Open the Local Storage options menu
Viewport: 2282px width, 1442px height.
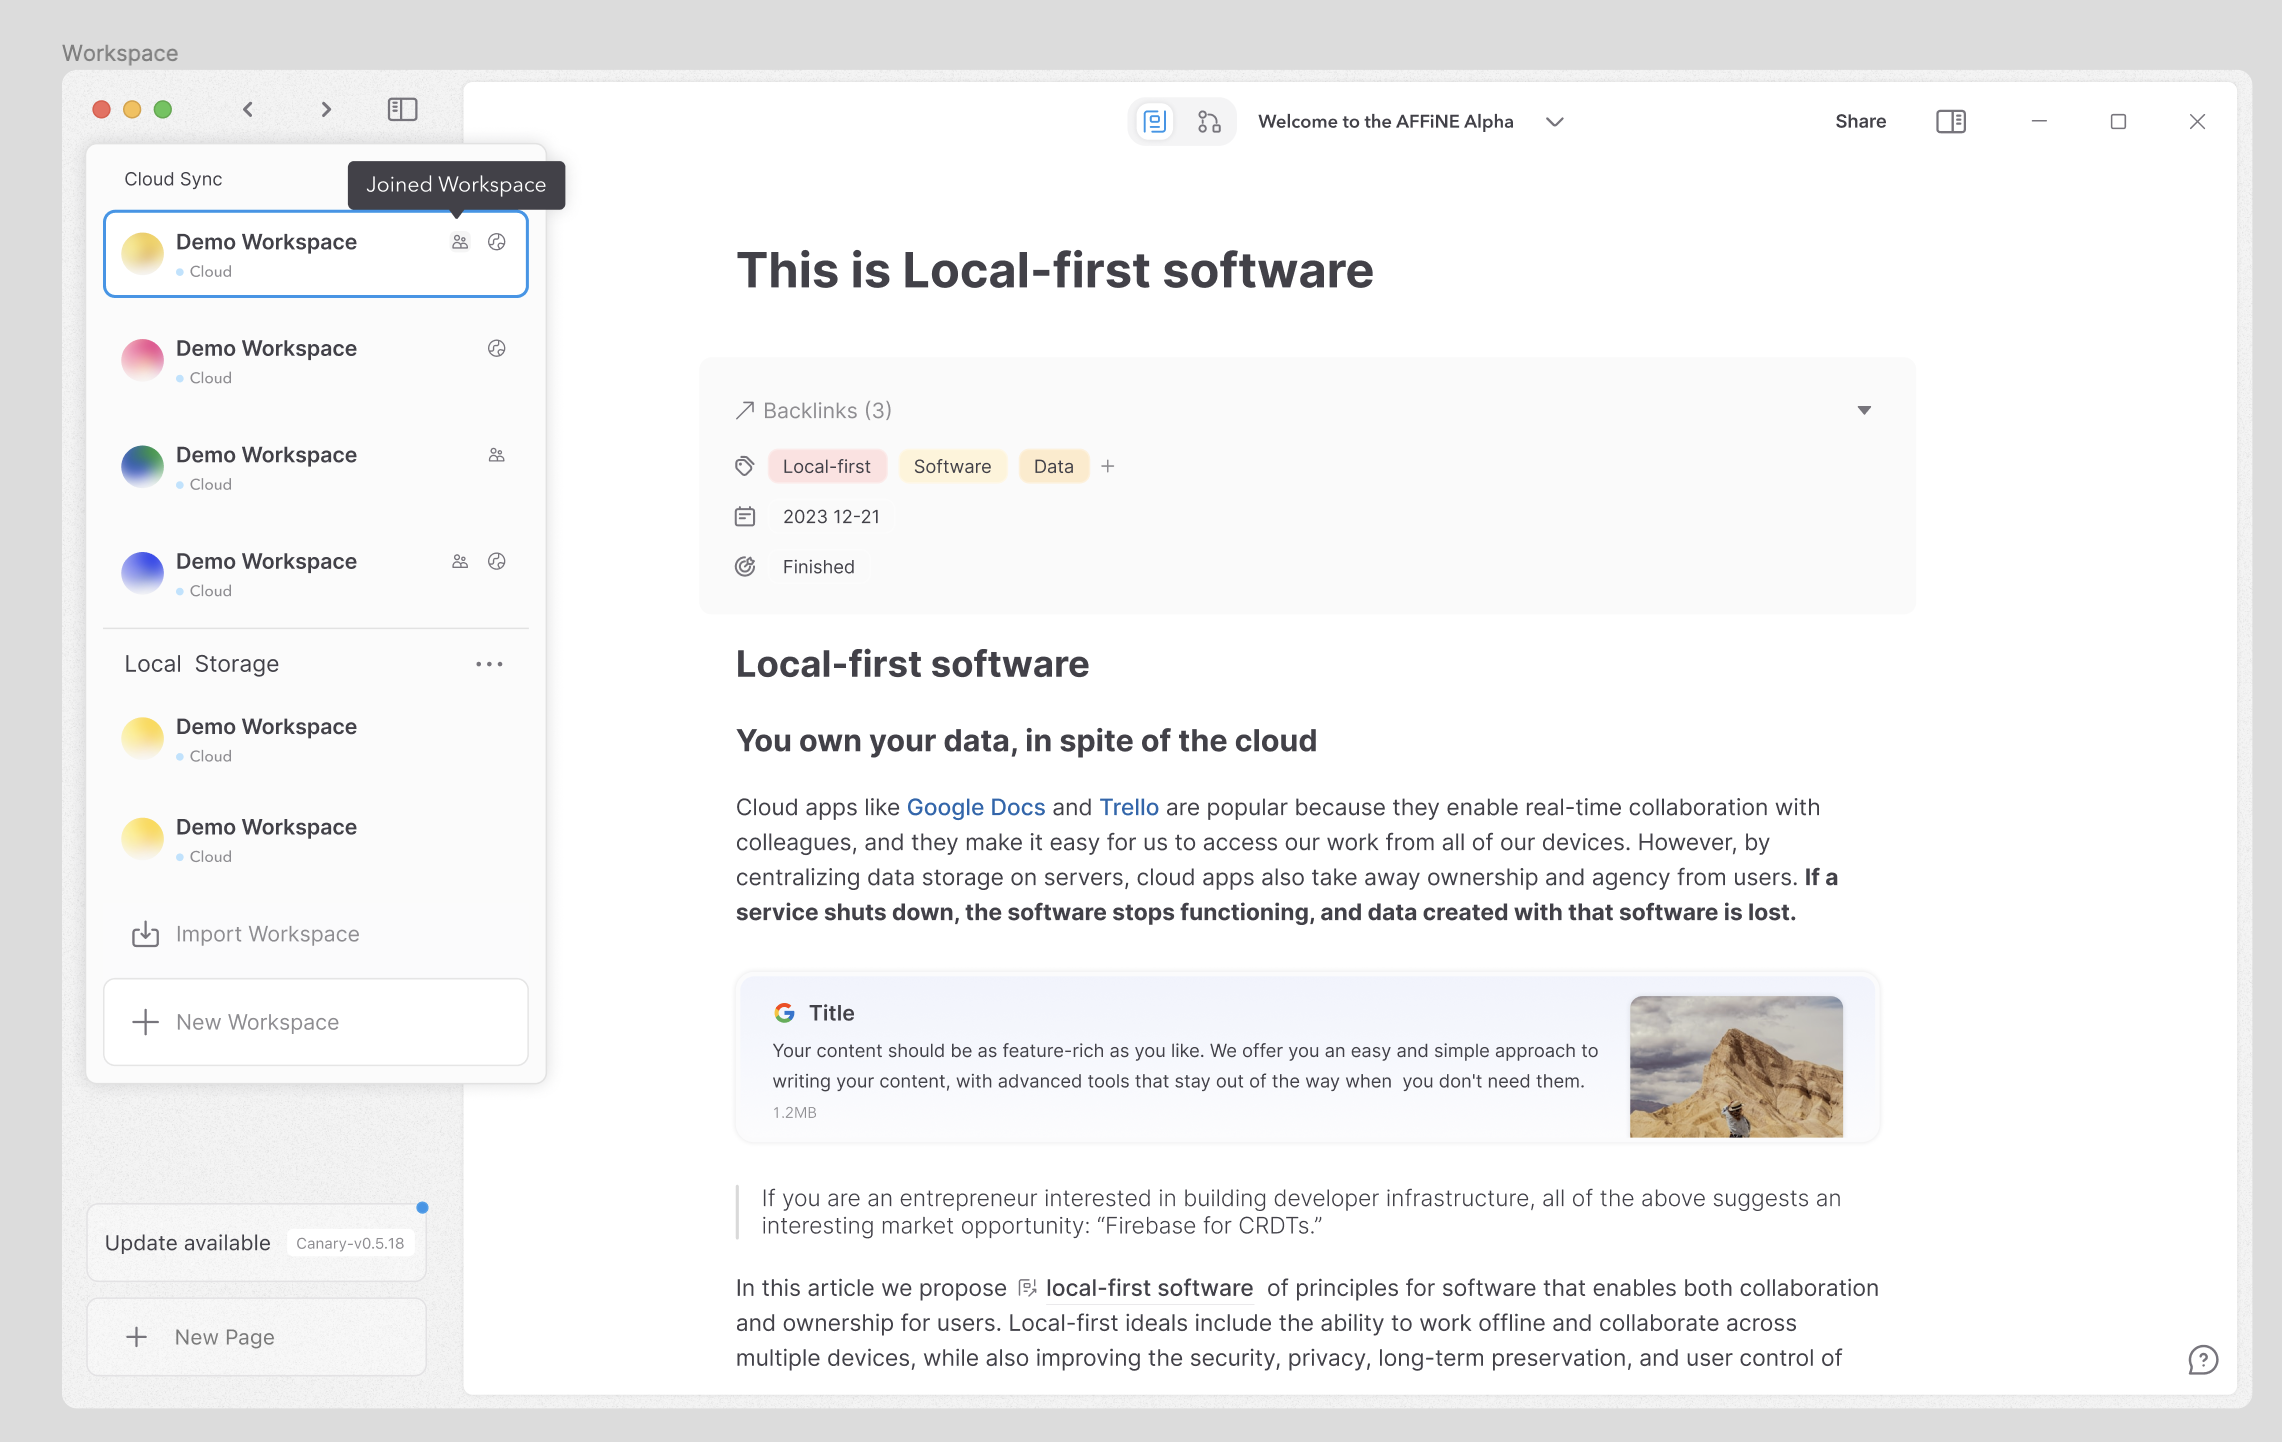tap(489, 663)
